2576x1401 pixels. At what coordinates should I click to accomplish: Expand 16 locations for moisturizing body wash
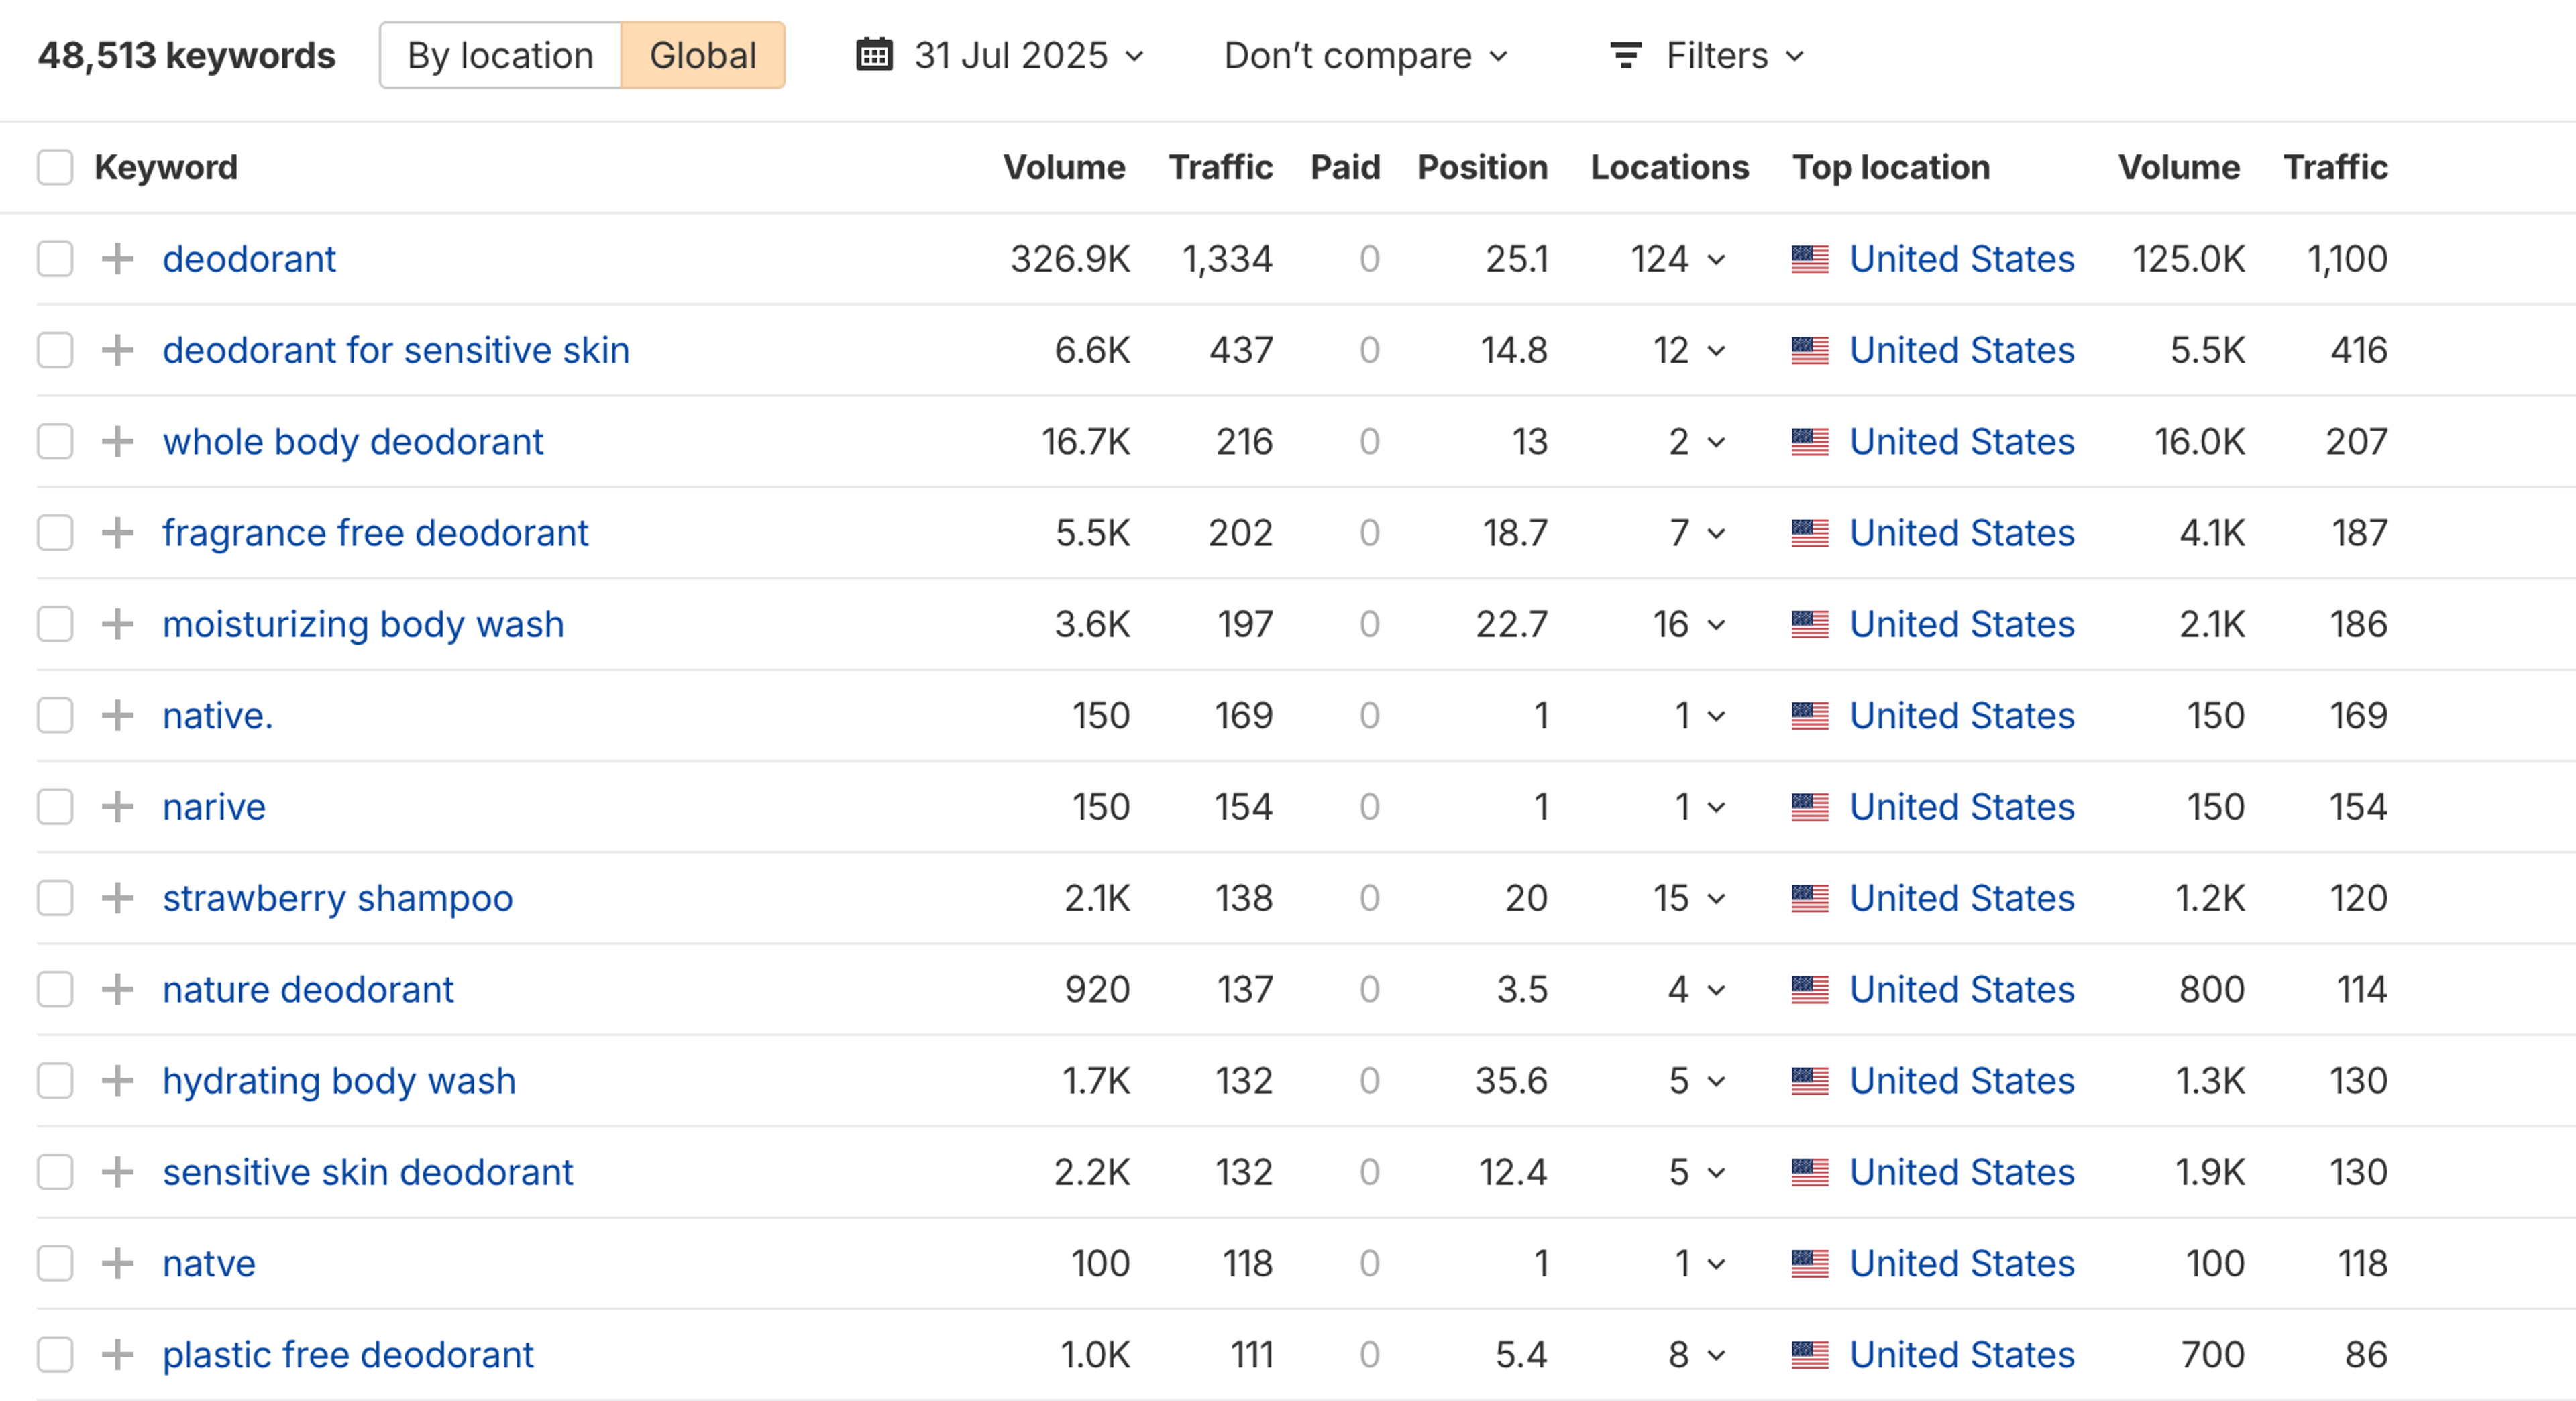(x=1689, y=624)
